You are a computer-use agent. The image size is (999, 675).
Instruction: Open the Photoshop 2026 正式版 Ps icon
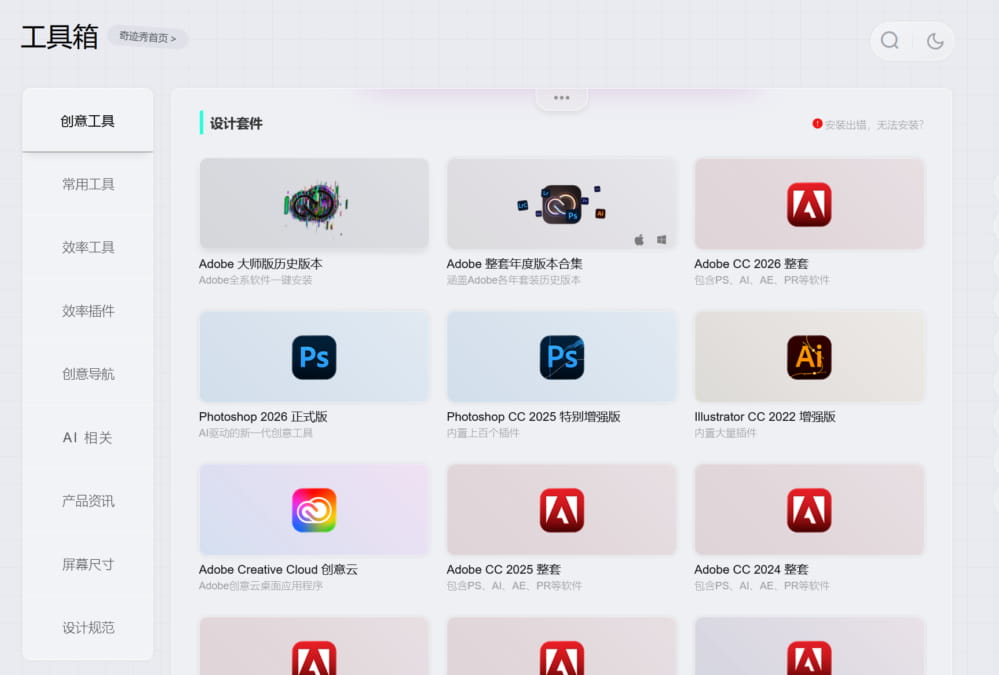[x=314, y=357]
